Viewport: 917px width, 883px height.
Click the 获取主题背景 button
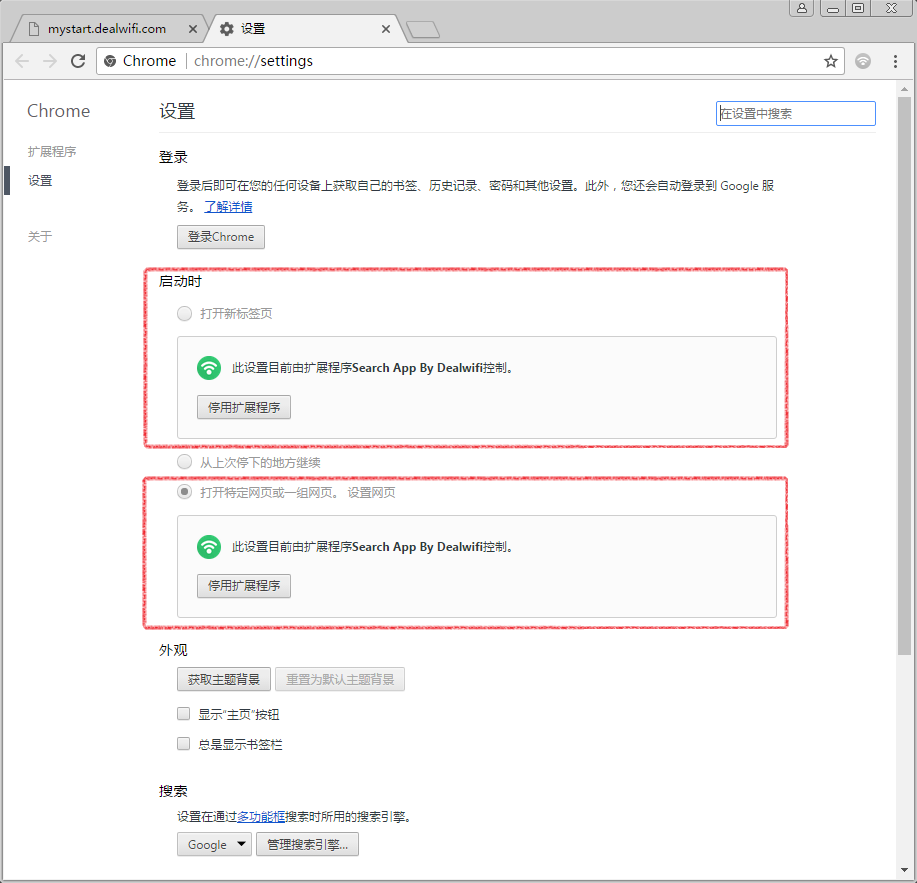[x=223, y=680]
